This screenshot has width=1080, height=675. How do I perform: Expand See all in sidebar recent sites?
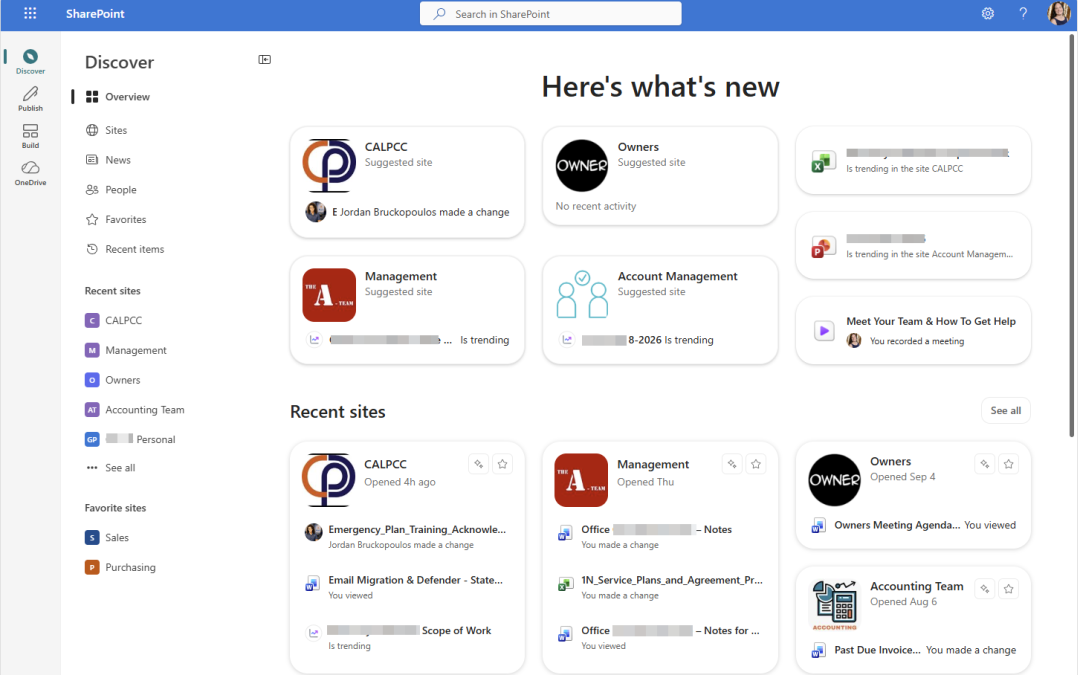[110, 468]
